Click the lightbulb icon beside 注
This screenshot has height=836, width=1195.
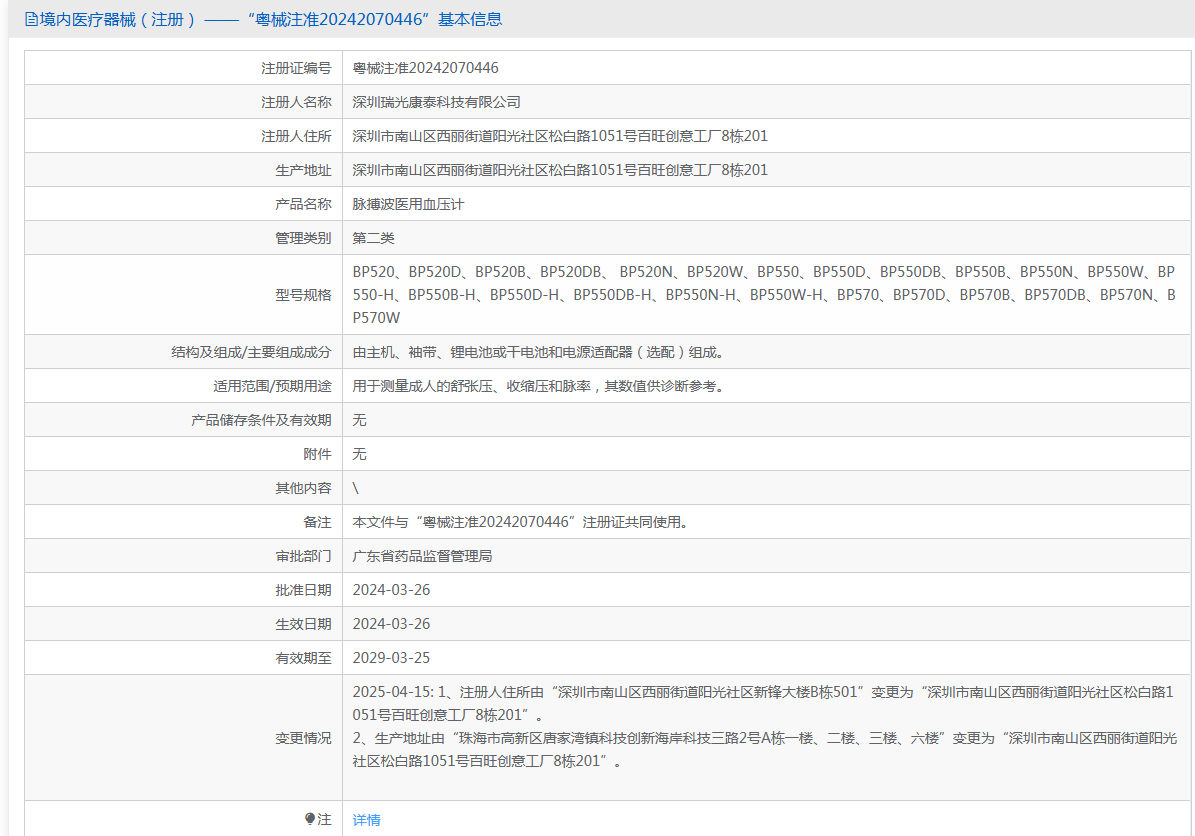(309, 818)
